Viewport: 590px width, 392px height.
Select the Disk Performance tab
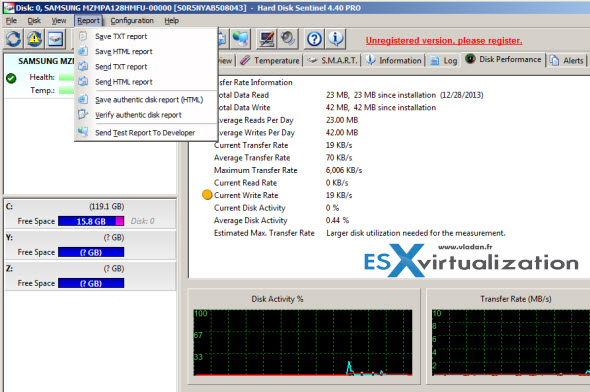click(x=503, y=59)
